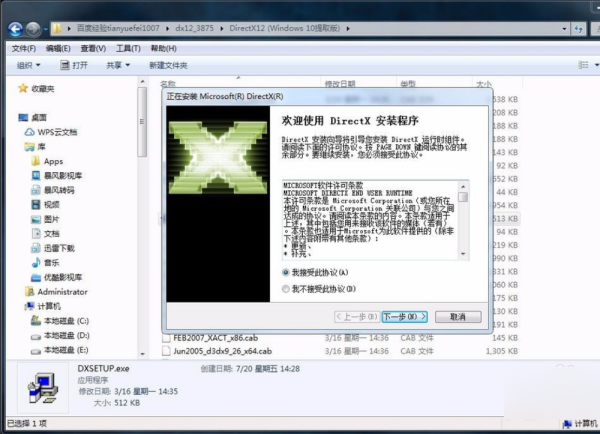600x434 pixels.
Task: Expand arrow after DirectX12 breadcrumb
Action: tap(348, 28)
